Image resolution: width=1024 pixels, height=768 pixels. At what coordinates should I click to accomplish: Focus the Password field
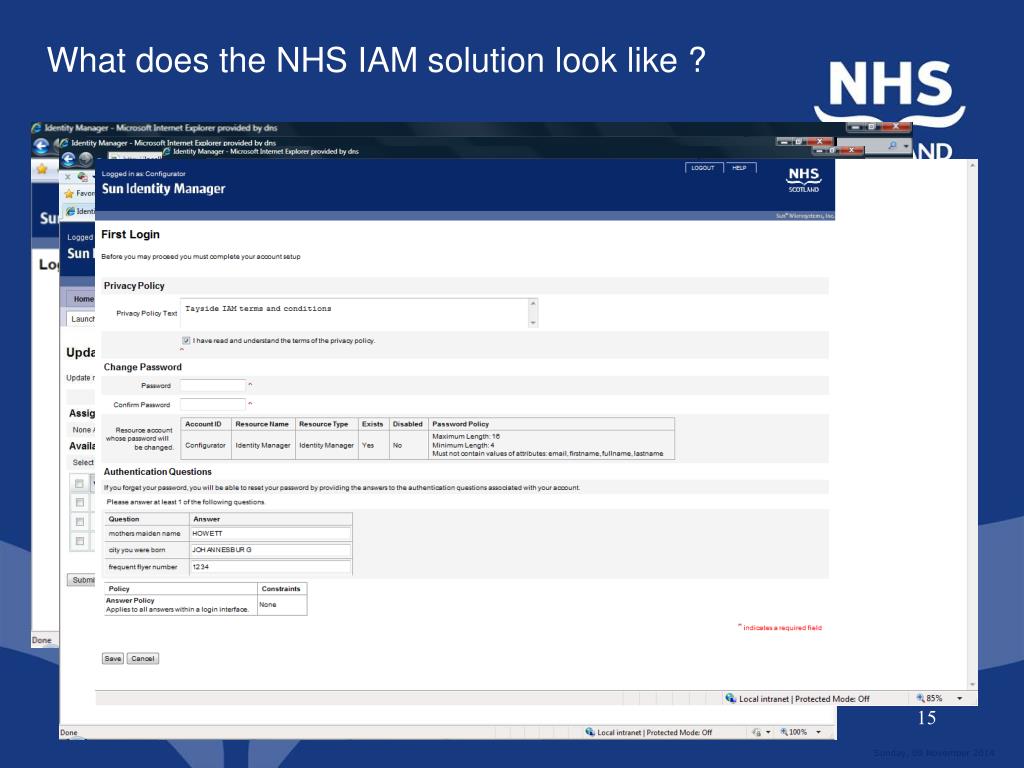[213, 385]
